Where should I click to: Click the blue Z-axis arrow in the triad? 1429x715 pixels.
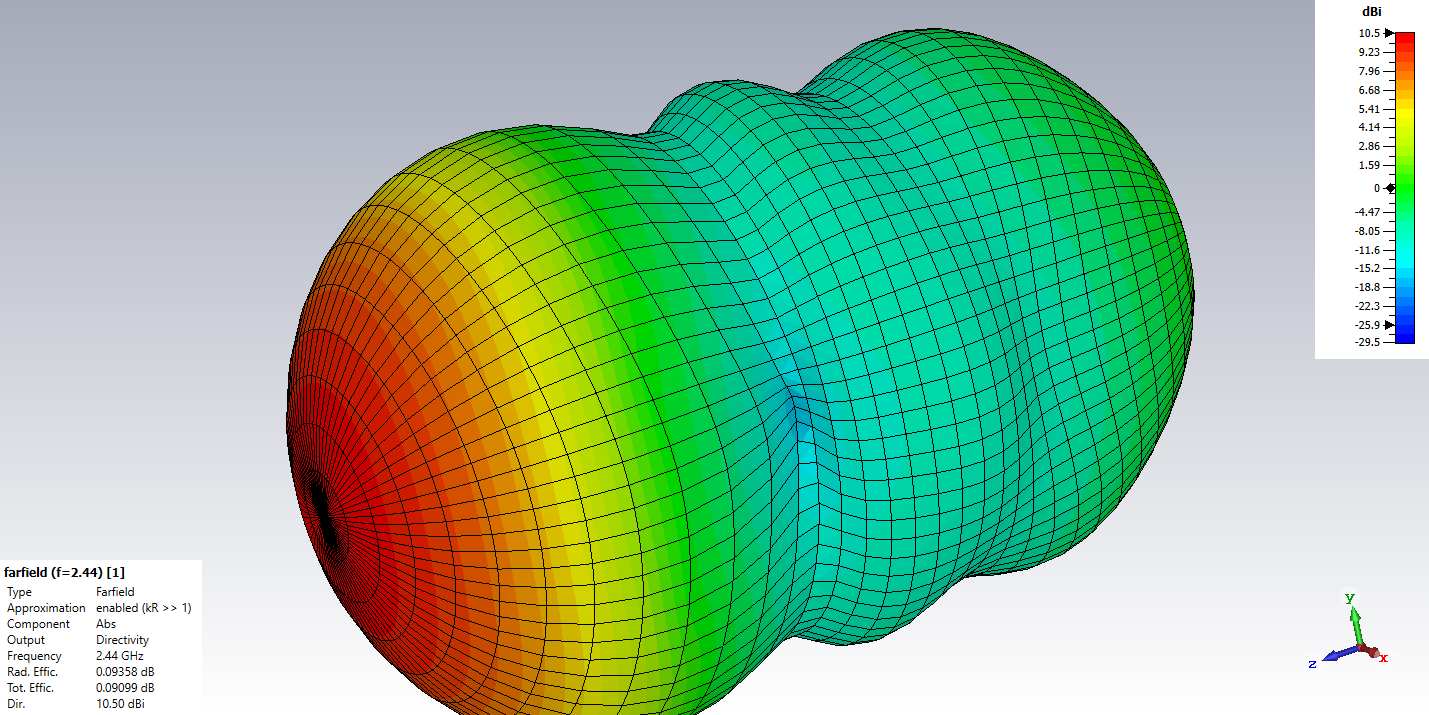[x=1334, y=657]
